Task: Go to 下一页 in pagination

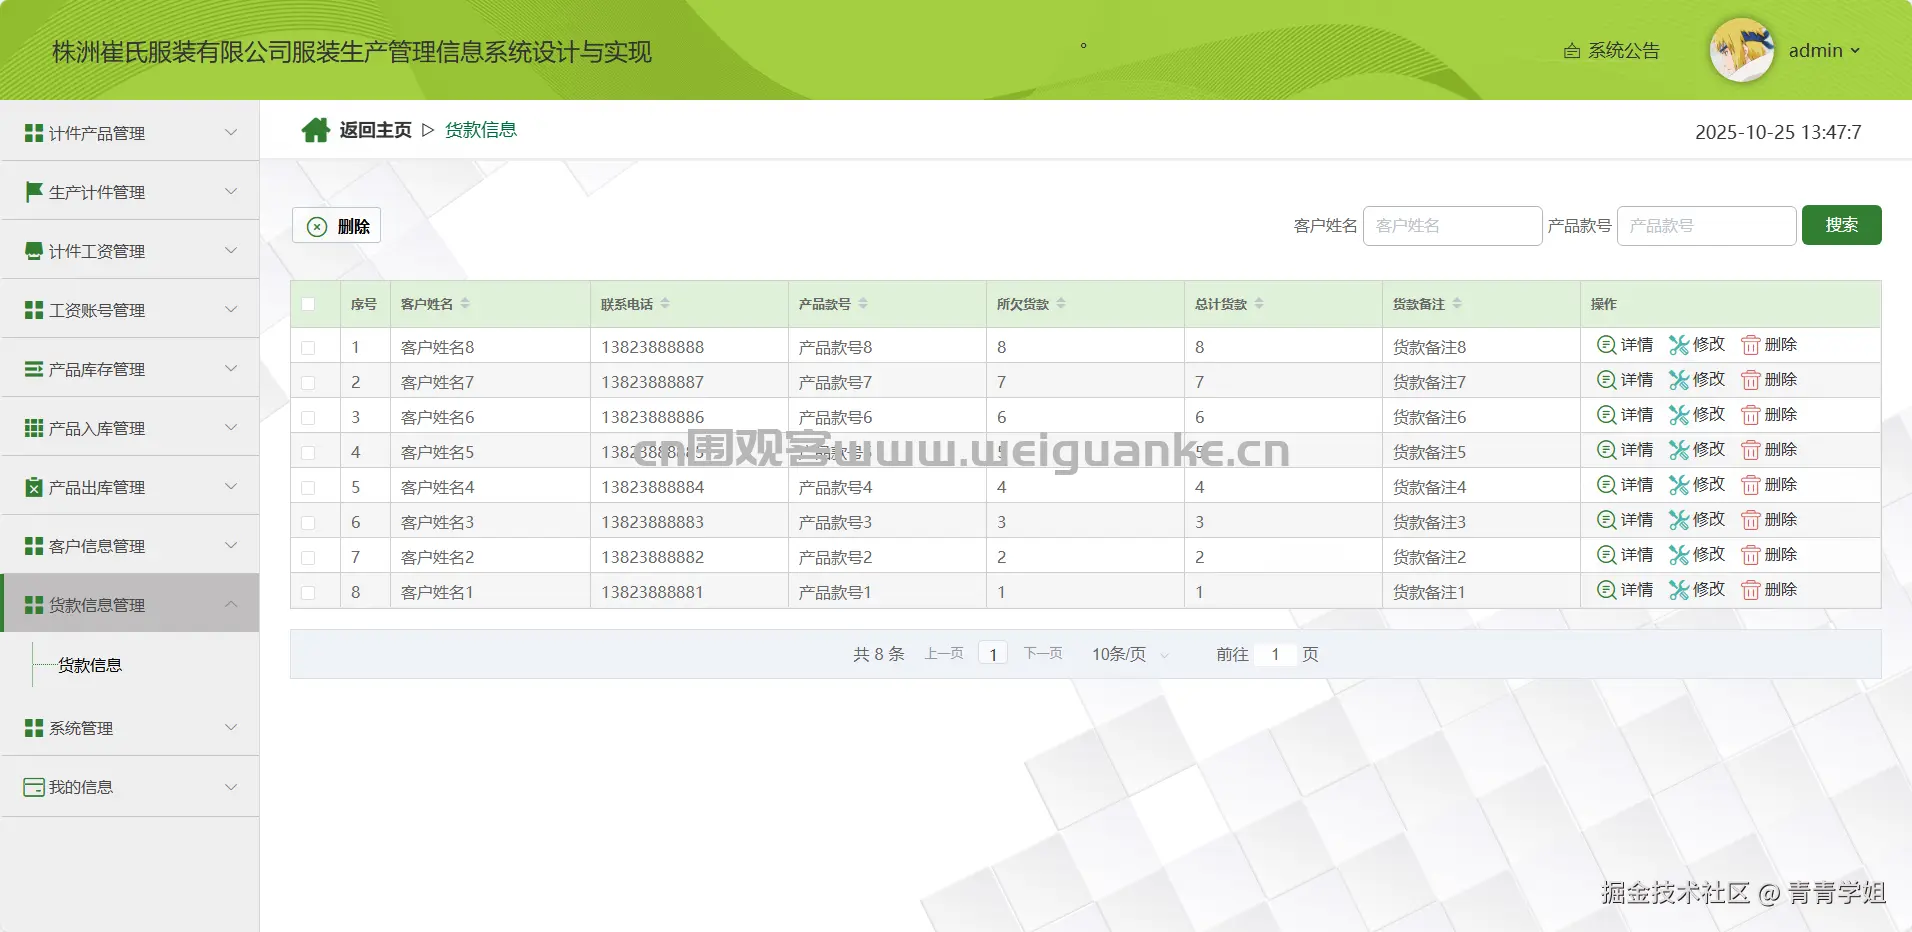Action: (1043, 654)
